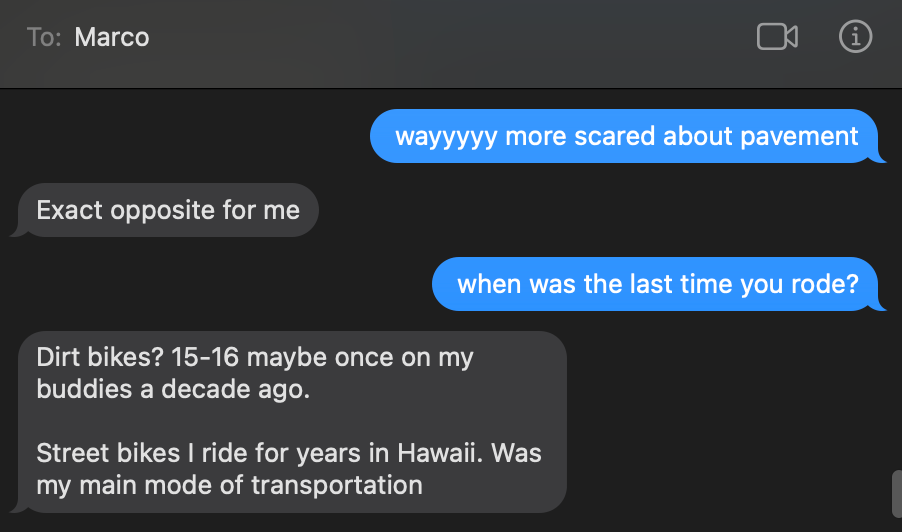Click the scrollbar thumb in the conversation
Screen dimensions: 902x532
click(x=896, y=492)
